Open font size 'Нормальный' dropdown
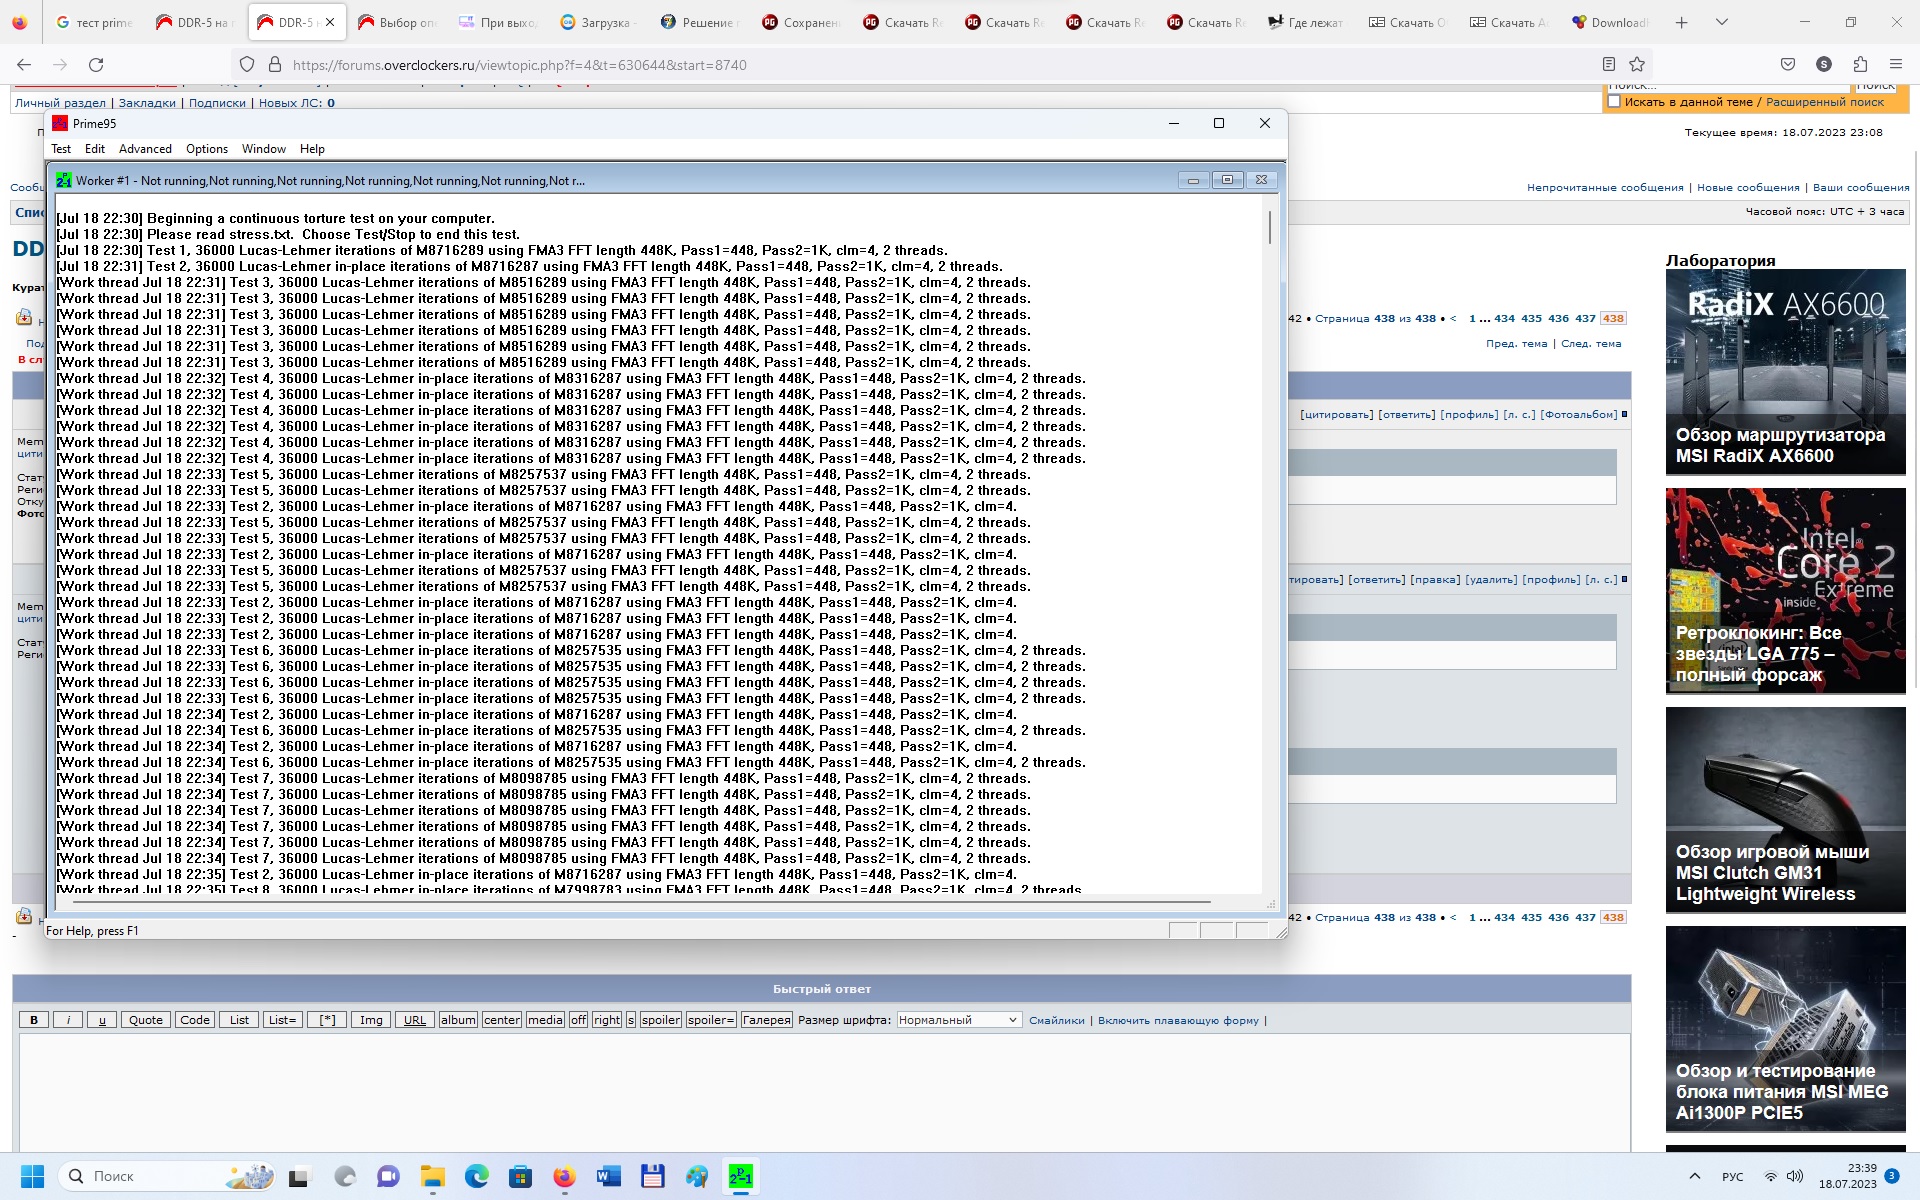This screenshot has width=1920, height=1200. (x=958, y=1020)
